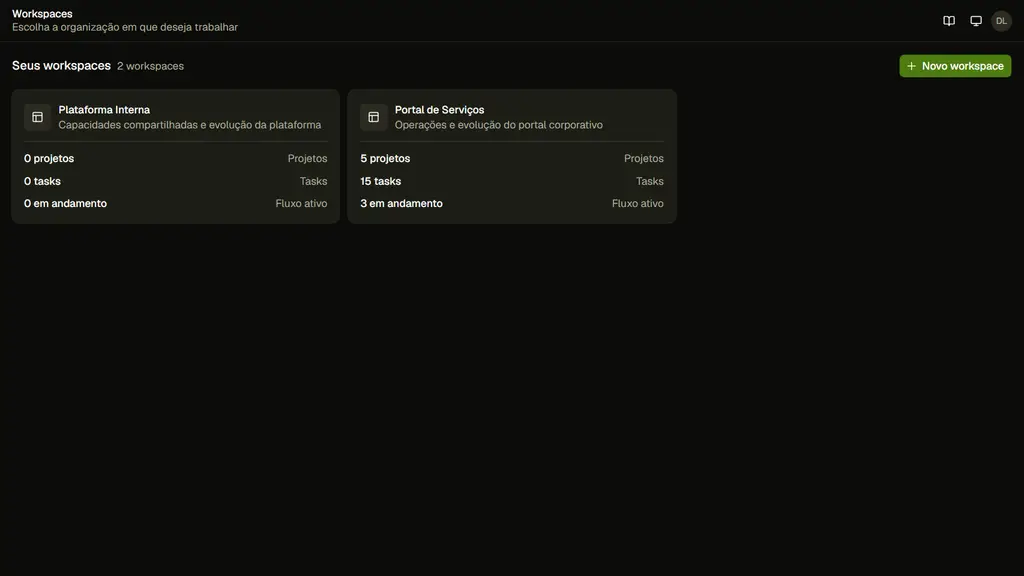1024x576 pixels.
Task: Click 'Tasks' label in Portal de Serviços card
Action: point(650,181)
